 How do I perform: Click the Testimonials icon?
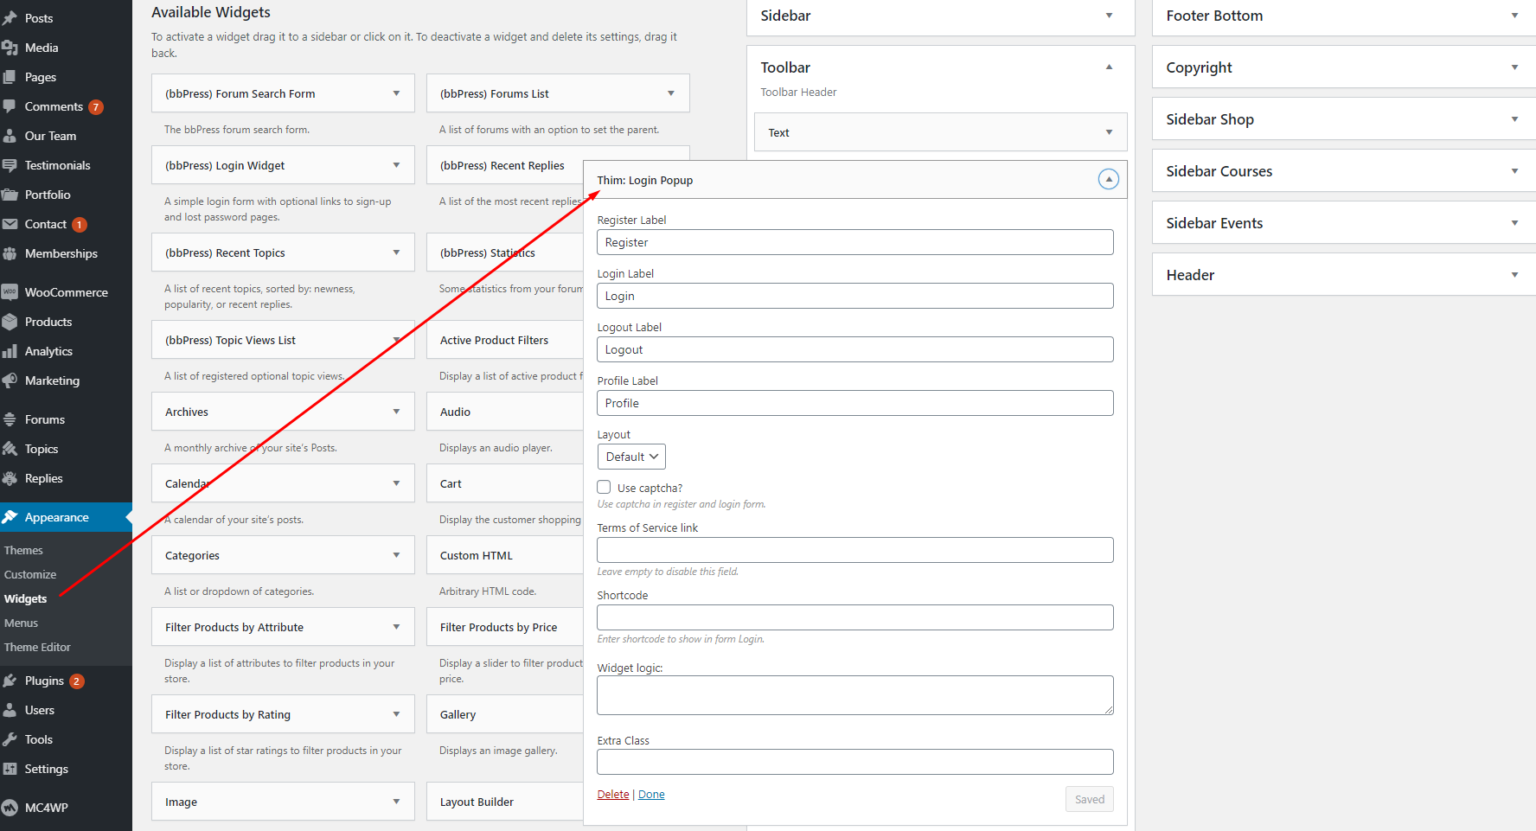click(x=10, y=165)
